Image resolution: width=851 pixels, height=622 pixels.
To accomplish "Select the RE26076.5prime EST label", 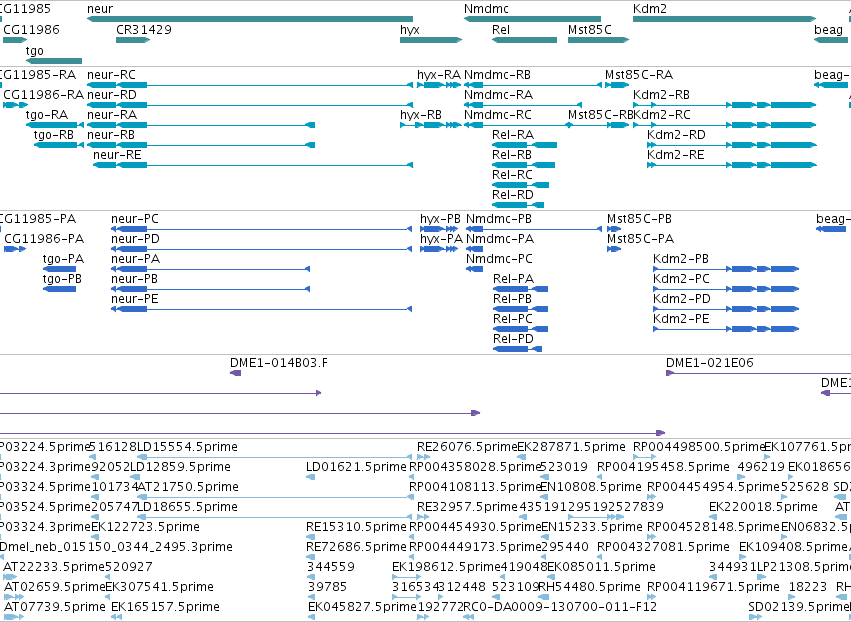I will 467,447.
